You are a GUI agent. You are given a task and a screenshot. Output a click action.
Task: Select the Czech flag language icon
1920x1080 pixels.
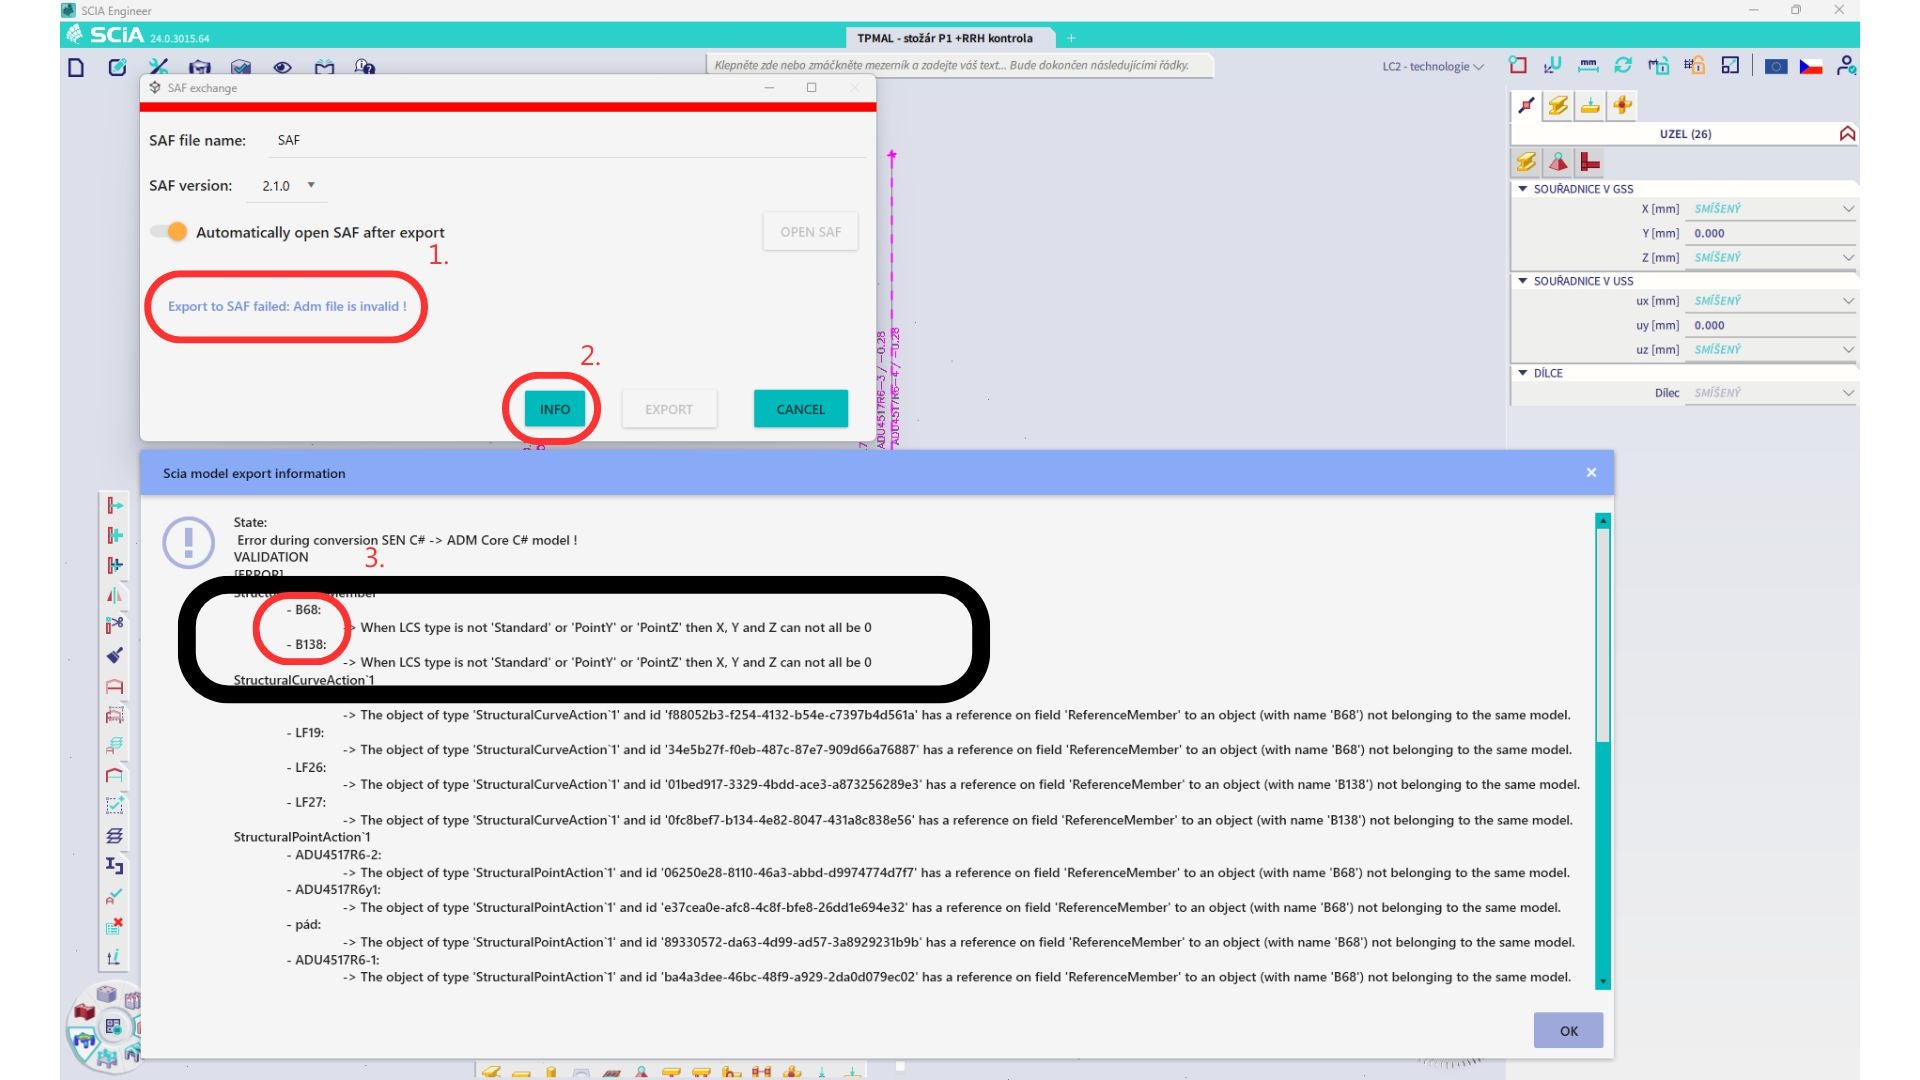1810,67
